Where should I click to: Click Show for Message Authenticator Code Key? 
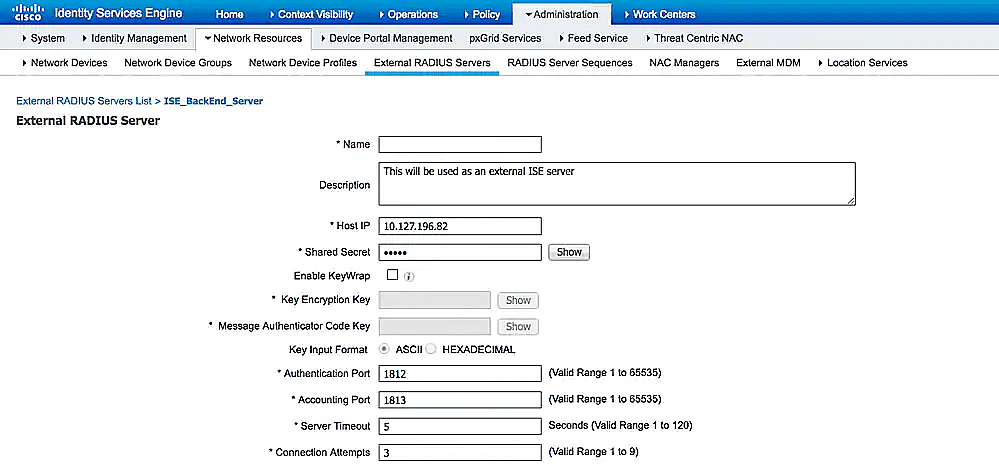tap(518, 326)
